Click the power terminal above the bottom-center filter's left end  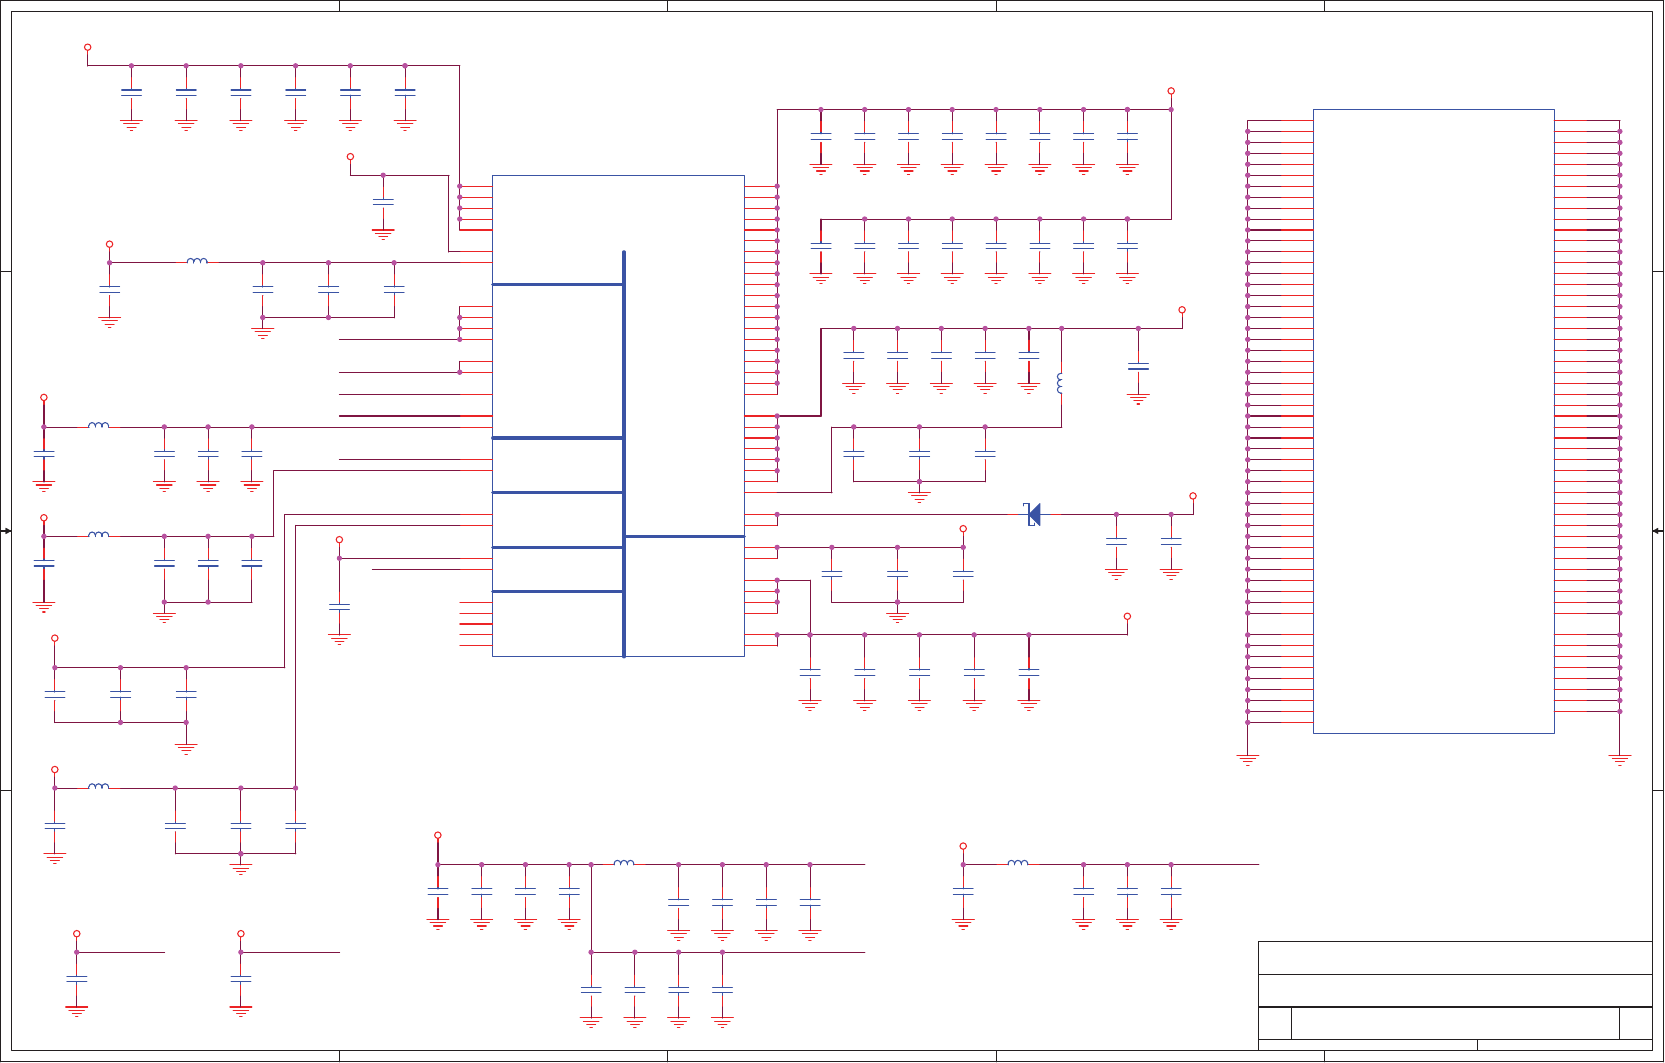pyautogui.click(x=438, y=835)
